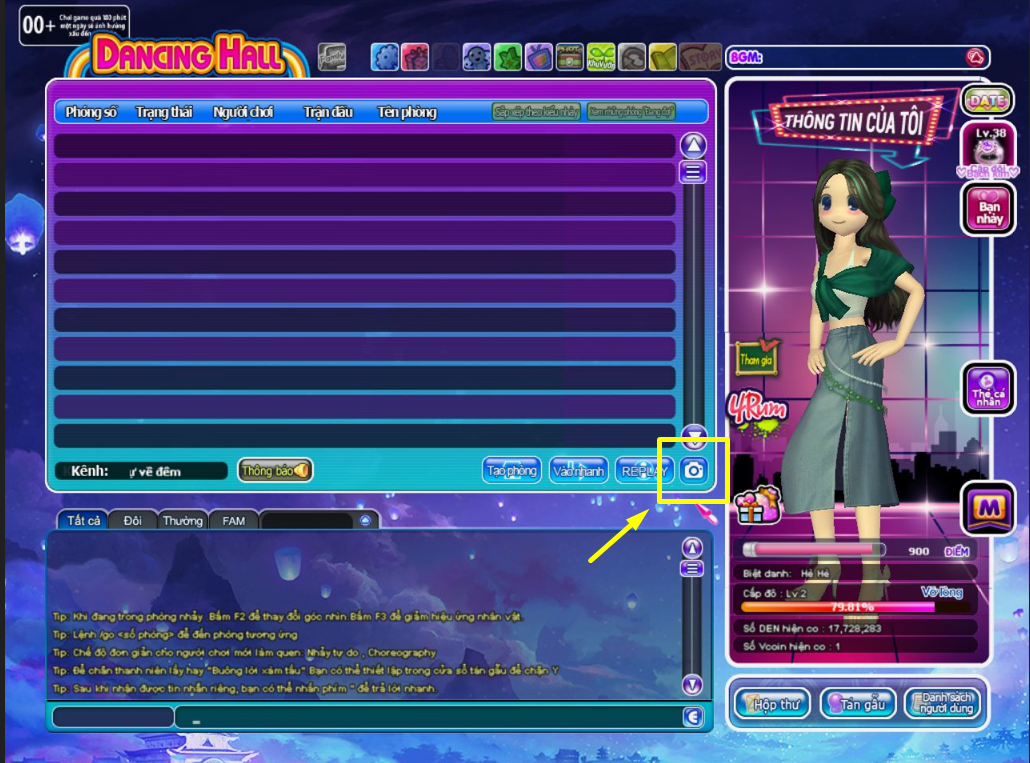This screenshot has width=1030, height=763.
Task: Open the chat panel menu button below the up arrow
Action: point(692,569)
